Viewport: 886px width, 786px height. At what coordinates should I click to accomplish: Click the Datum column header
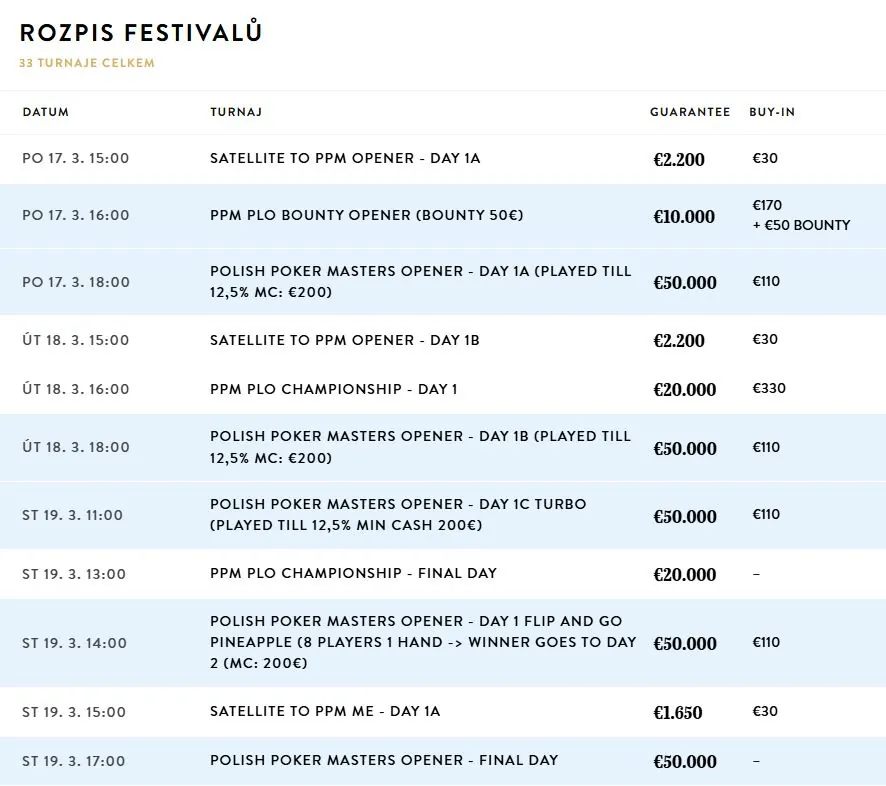point(46,112)
